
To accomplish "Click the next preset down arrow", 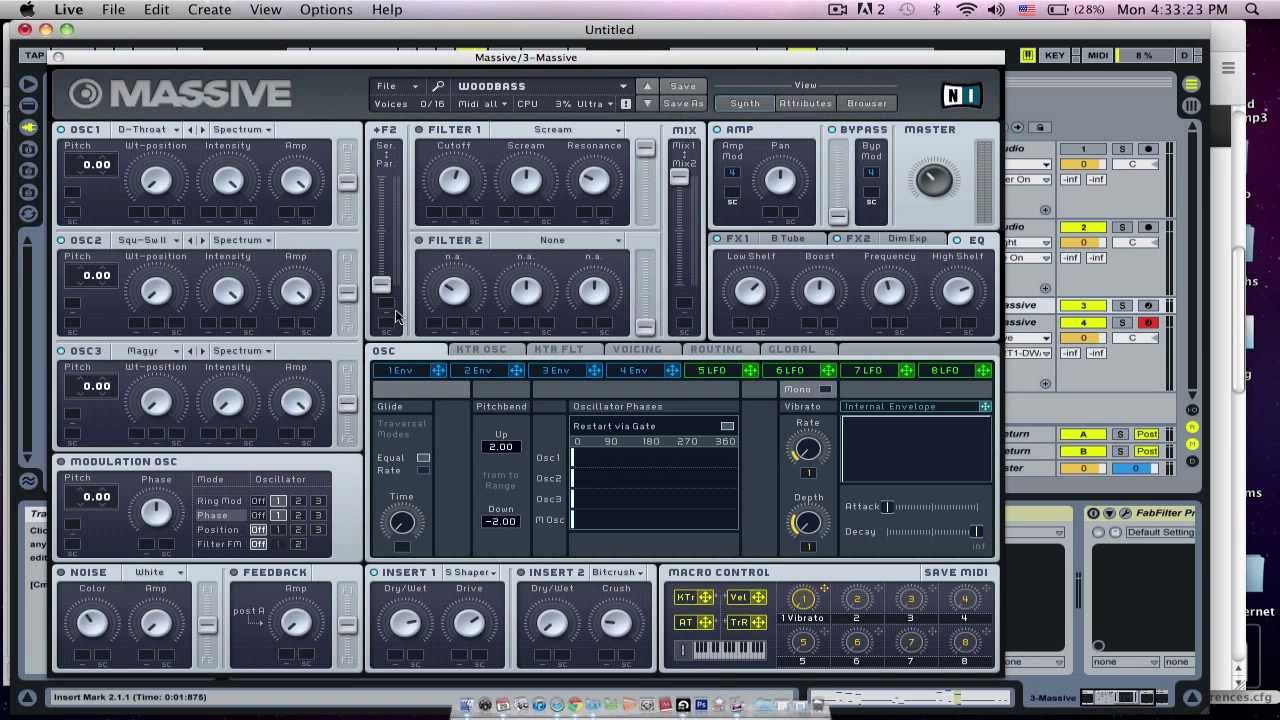I will [647, 104].
